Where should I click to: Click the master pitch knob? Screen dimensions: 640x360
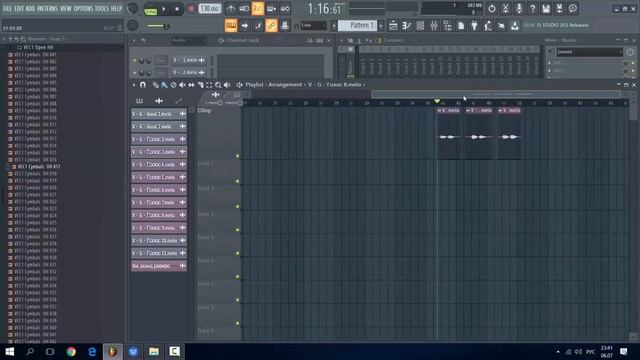tap(133, 25)
